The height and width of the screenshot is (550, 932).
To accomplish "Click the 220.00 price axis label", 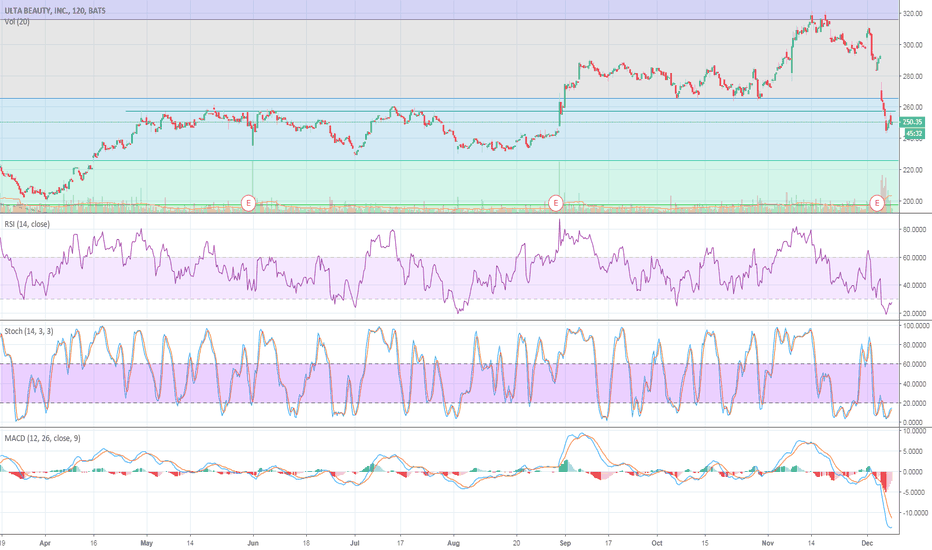I will pyautogui.click(x=913, y=170).
